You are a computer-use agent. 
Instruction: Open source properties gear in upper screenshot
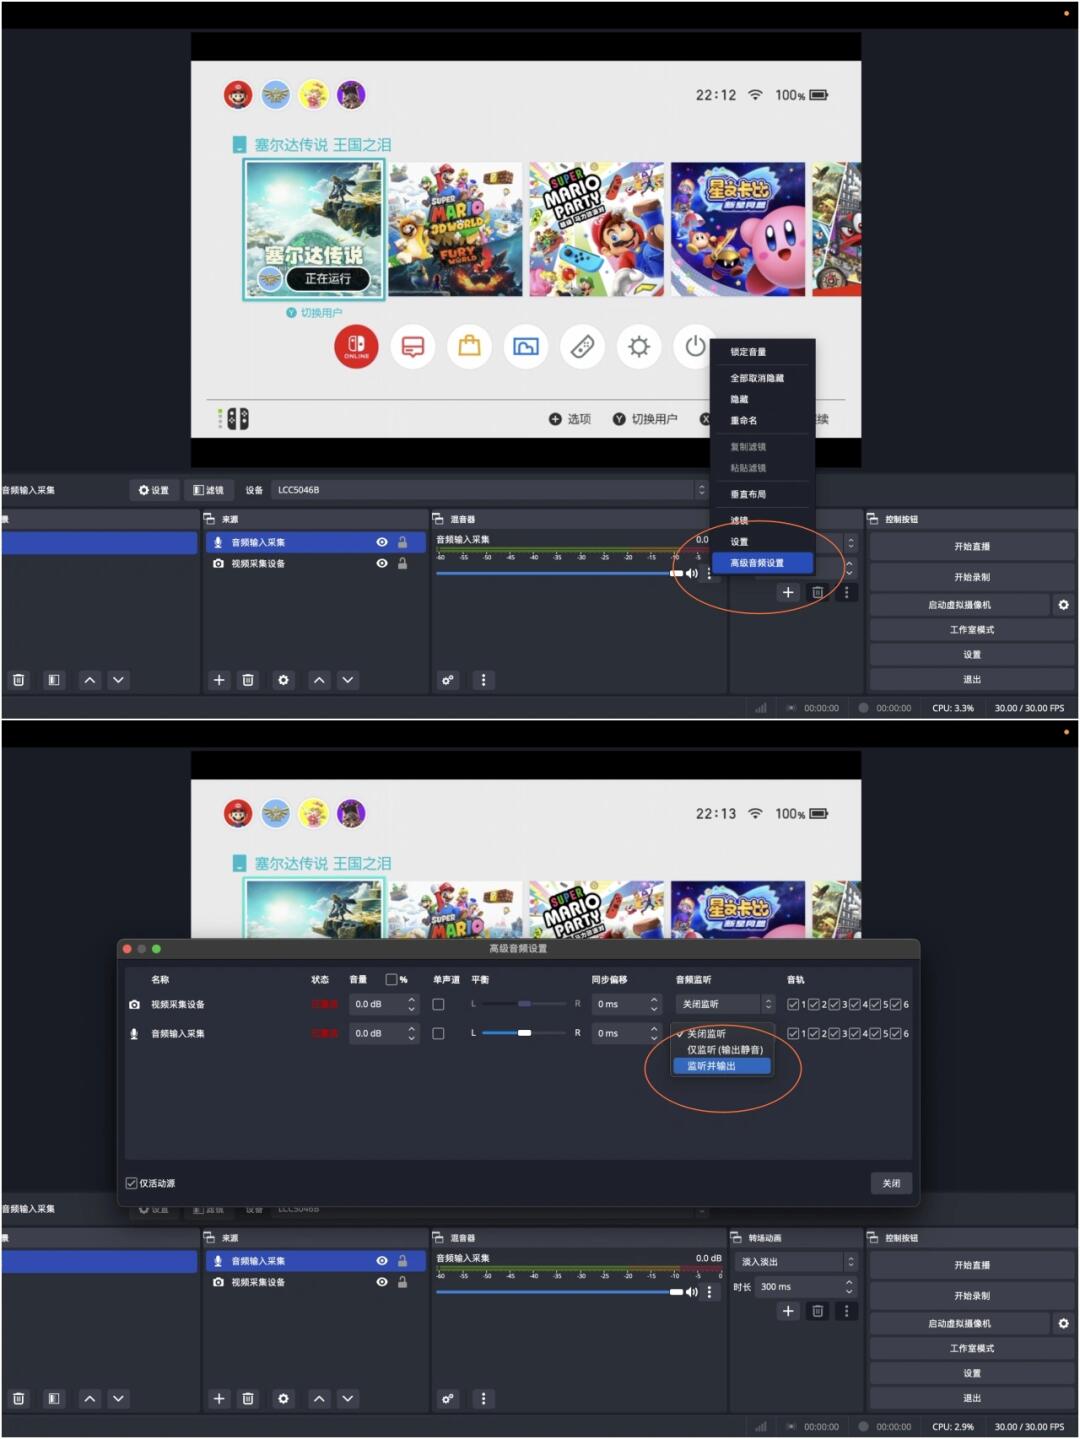[283, 680]
